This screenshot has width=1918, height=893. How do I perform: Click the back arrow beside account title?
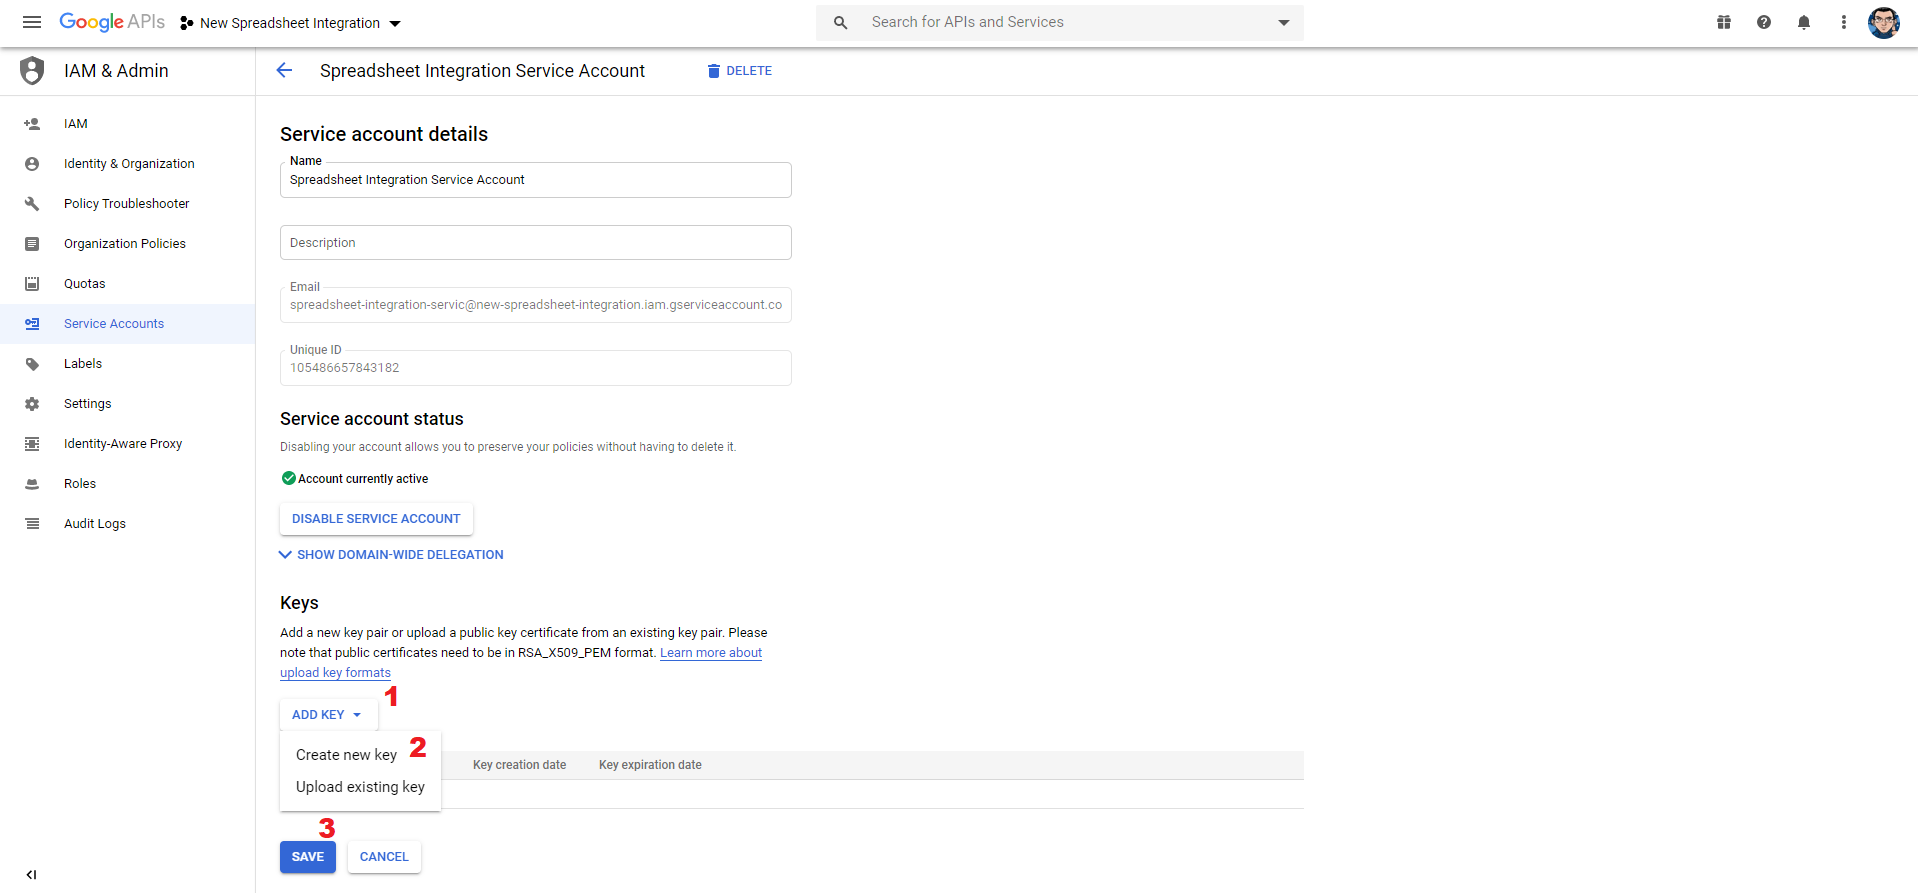point(284,70)
